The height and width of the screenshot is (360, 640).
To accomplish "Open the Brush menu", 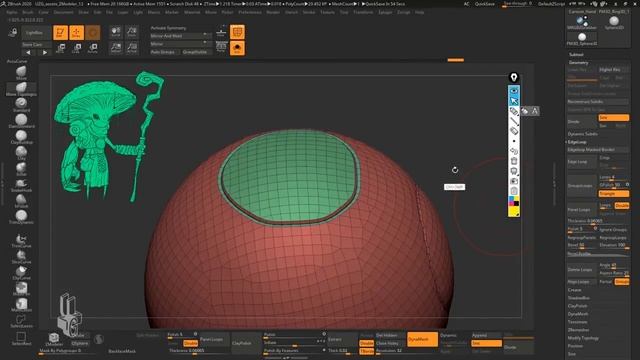I will [28, 12].
